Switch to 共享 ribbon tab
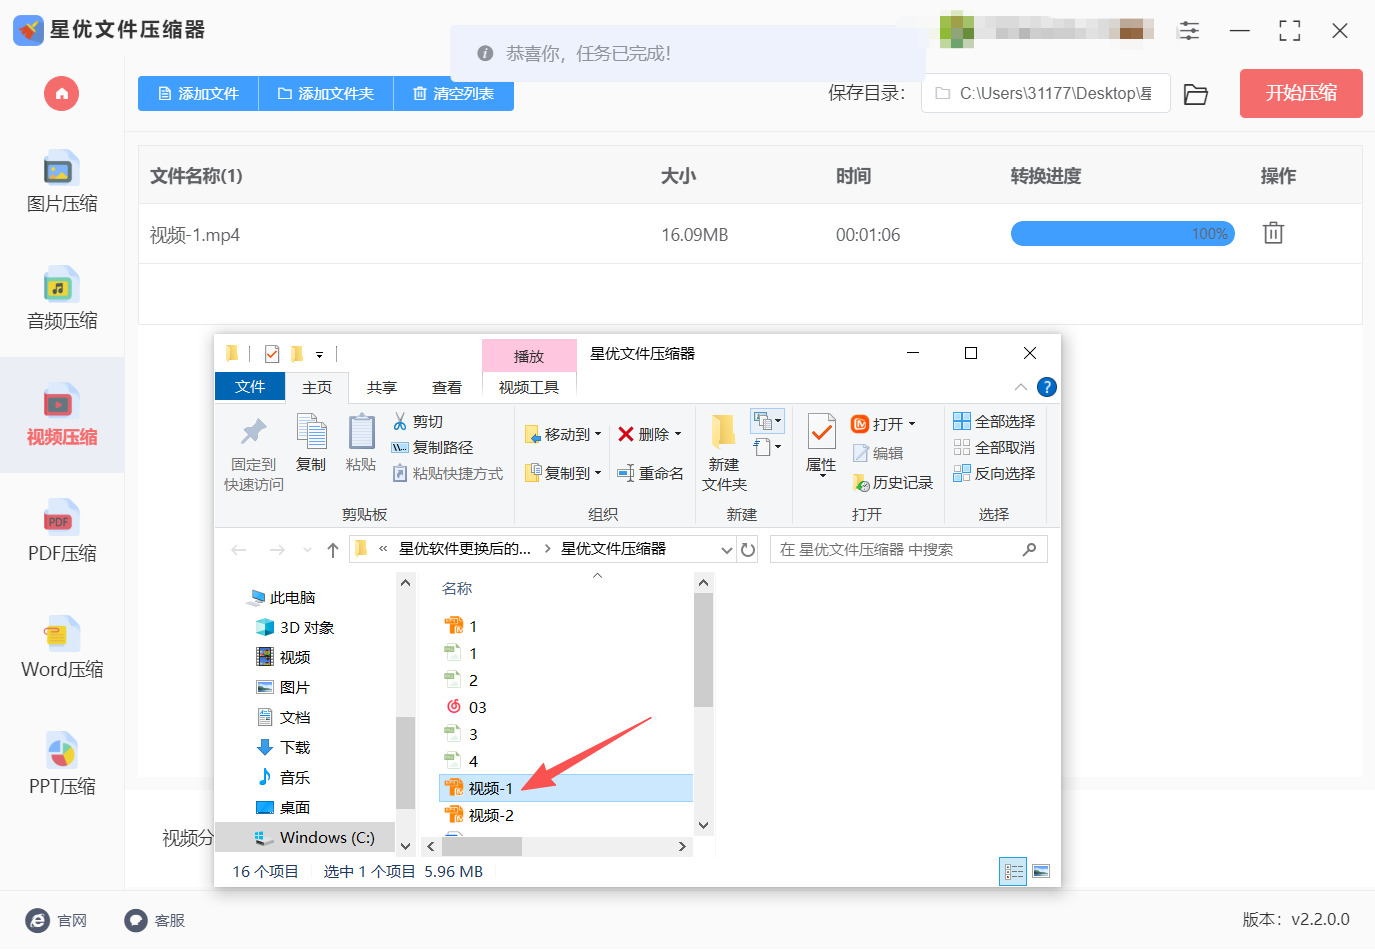 pos(382,387)
